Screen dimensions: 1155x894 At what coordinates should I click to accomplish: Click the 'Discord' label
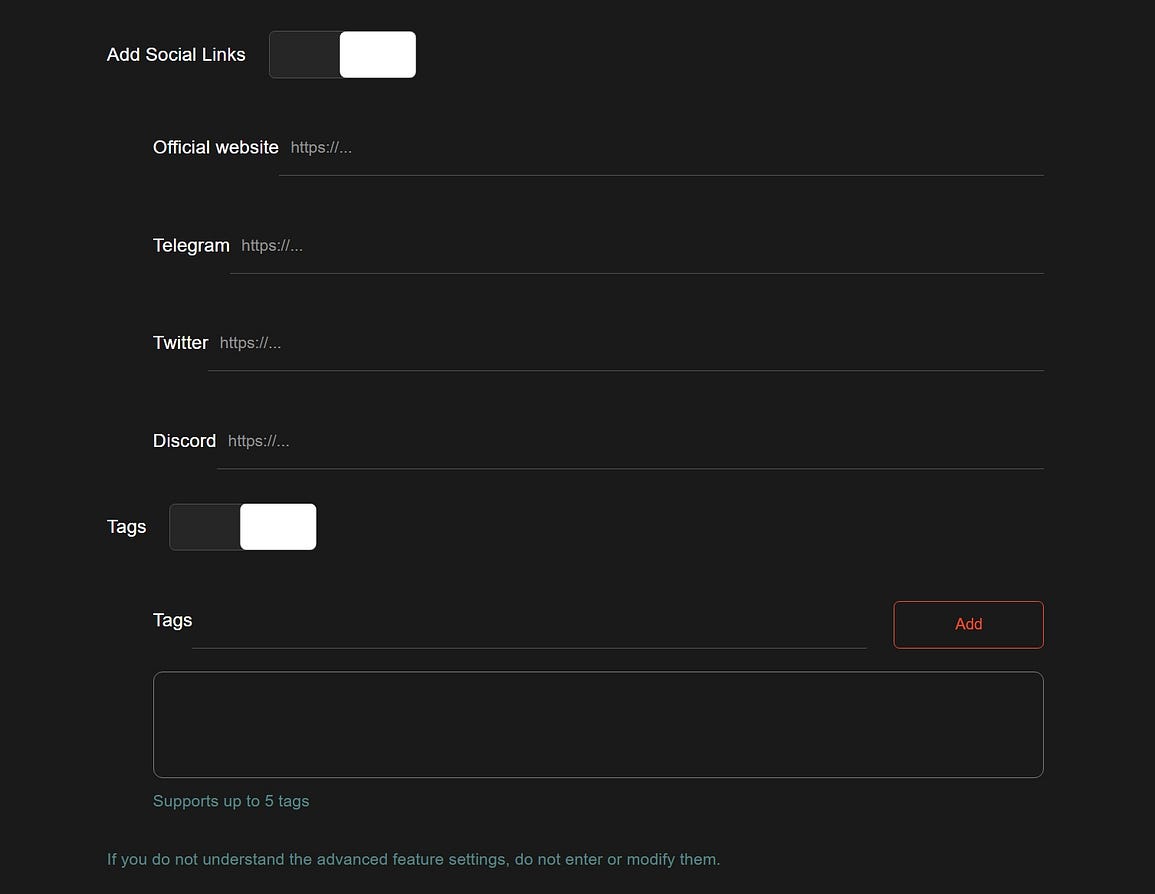pos(184,440)
